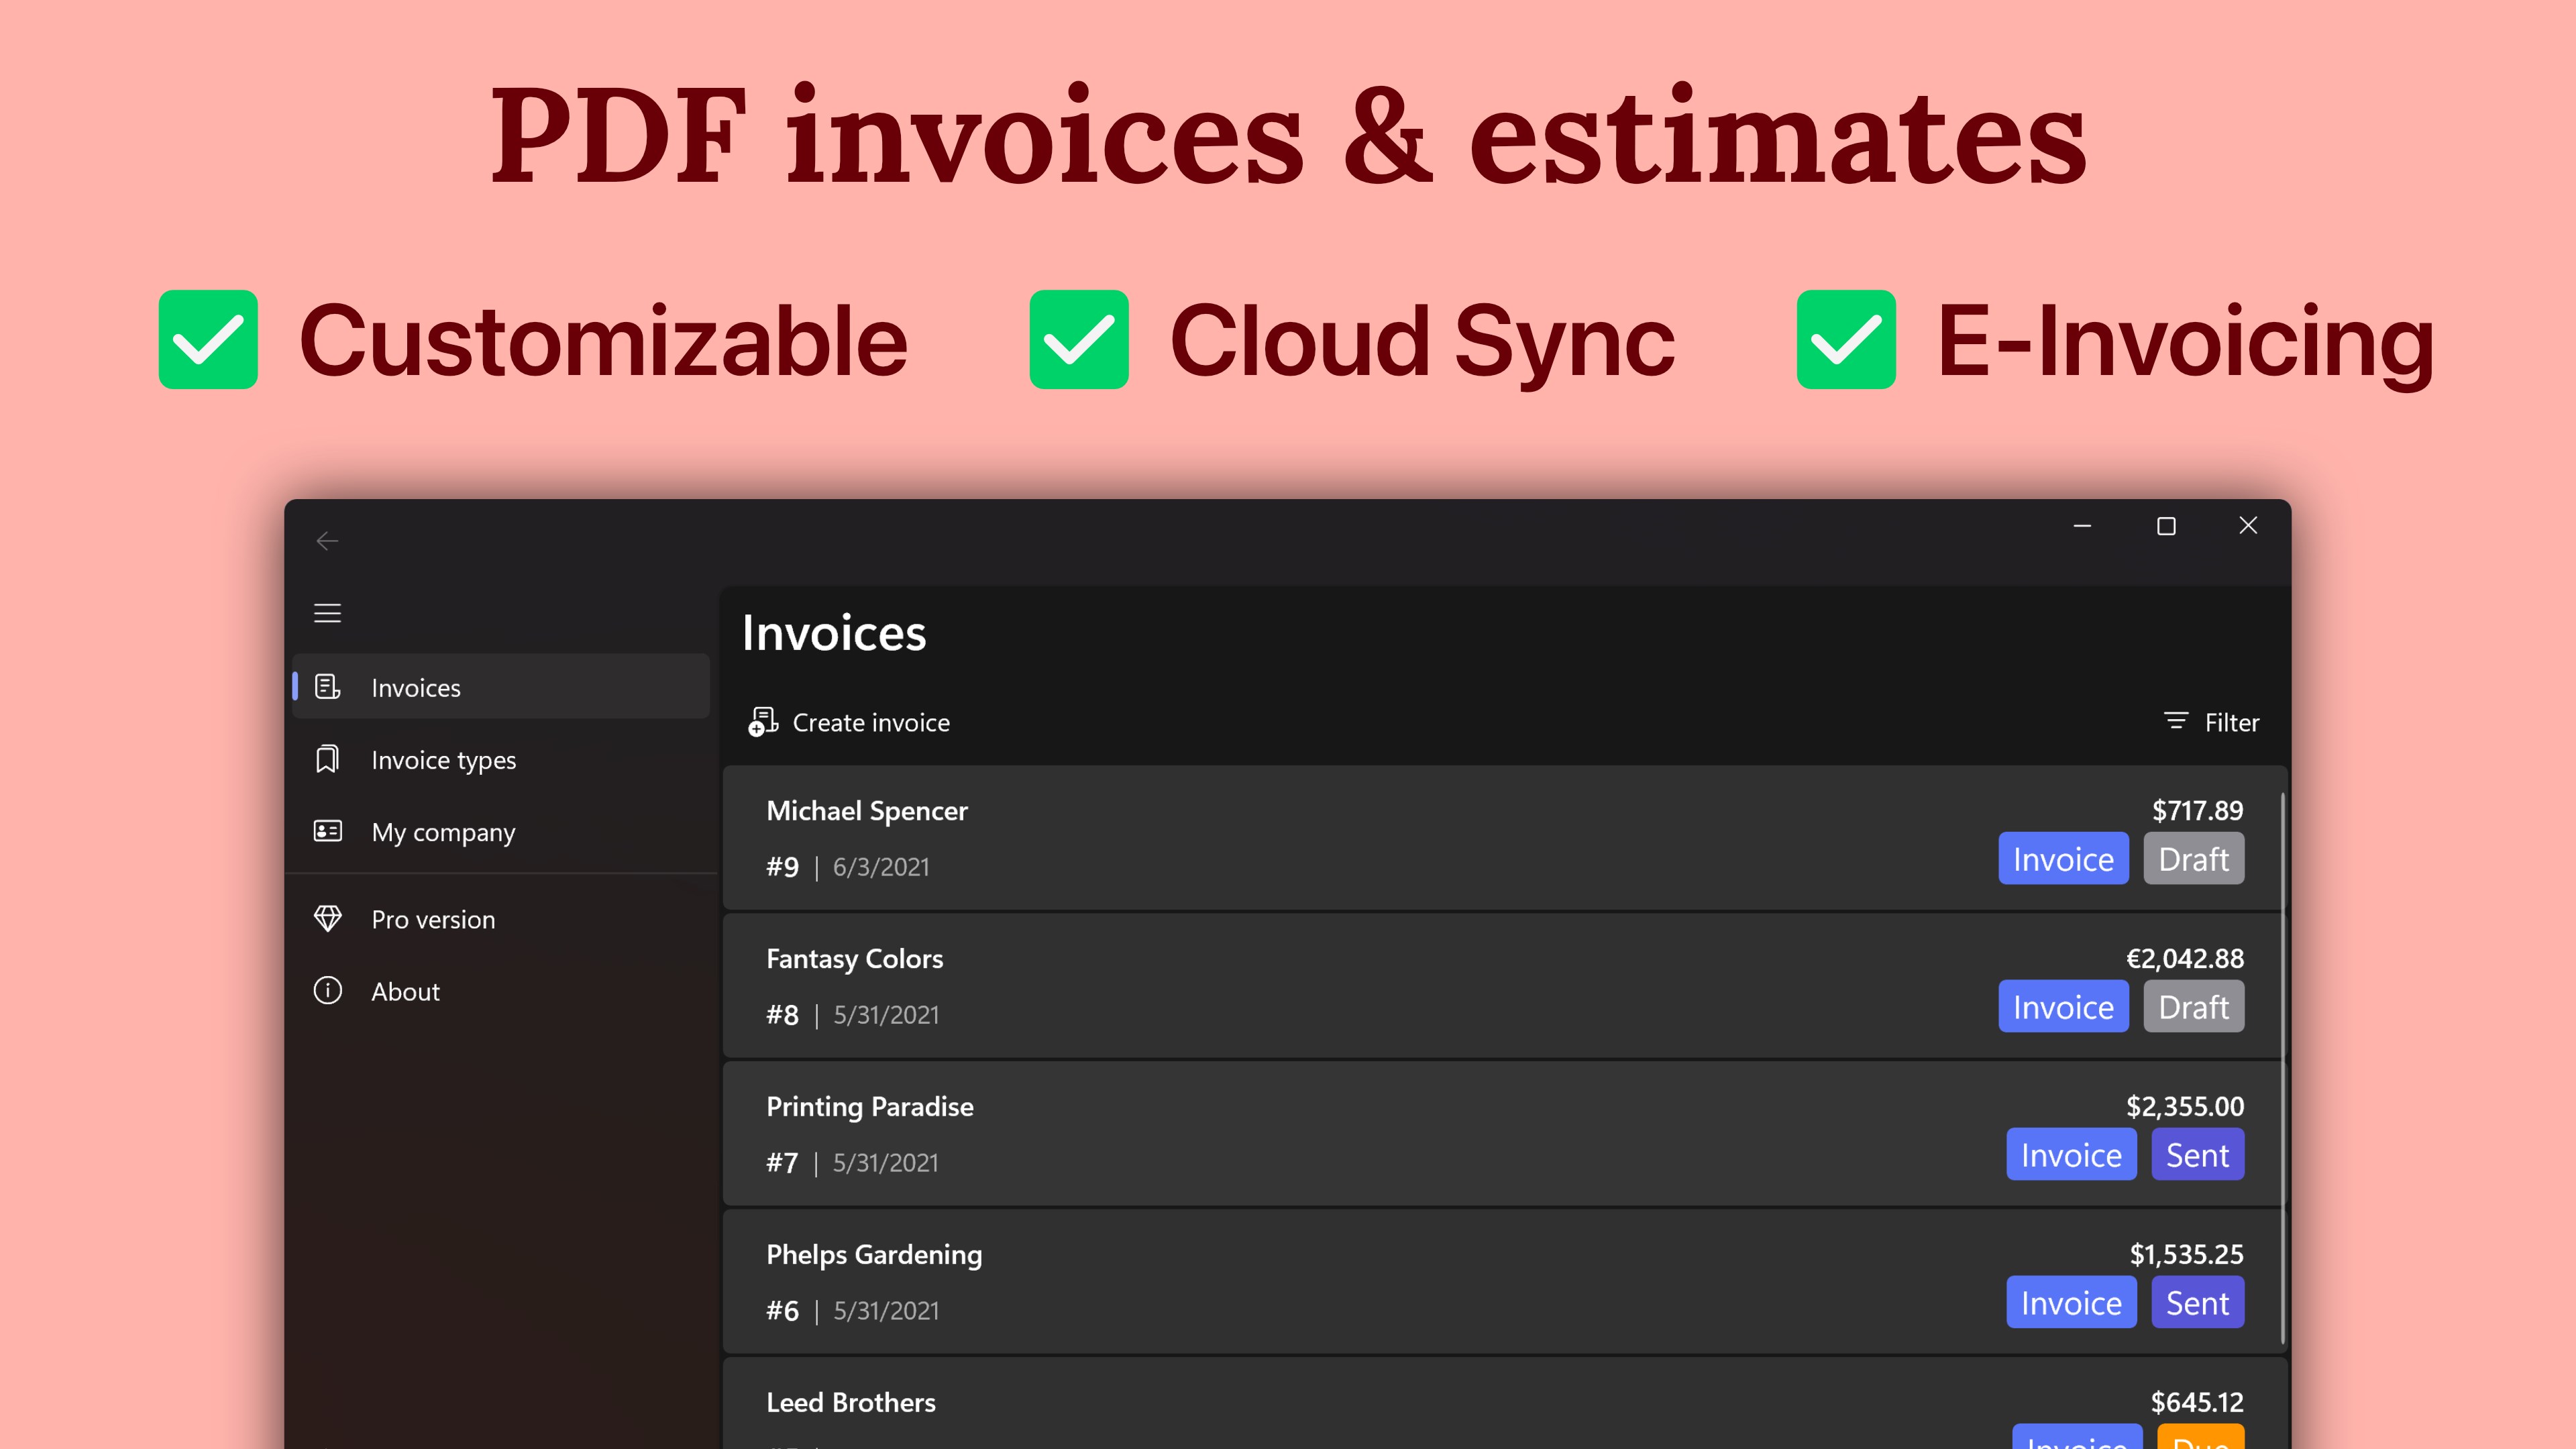This screenshot has height=1449, width=2576.
Task: Open the Invoice types menu item
Action: click(x=443, y=760)
